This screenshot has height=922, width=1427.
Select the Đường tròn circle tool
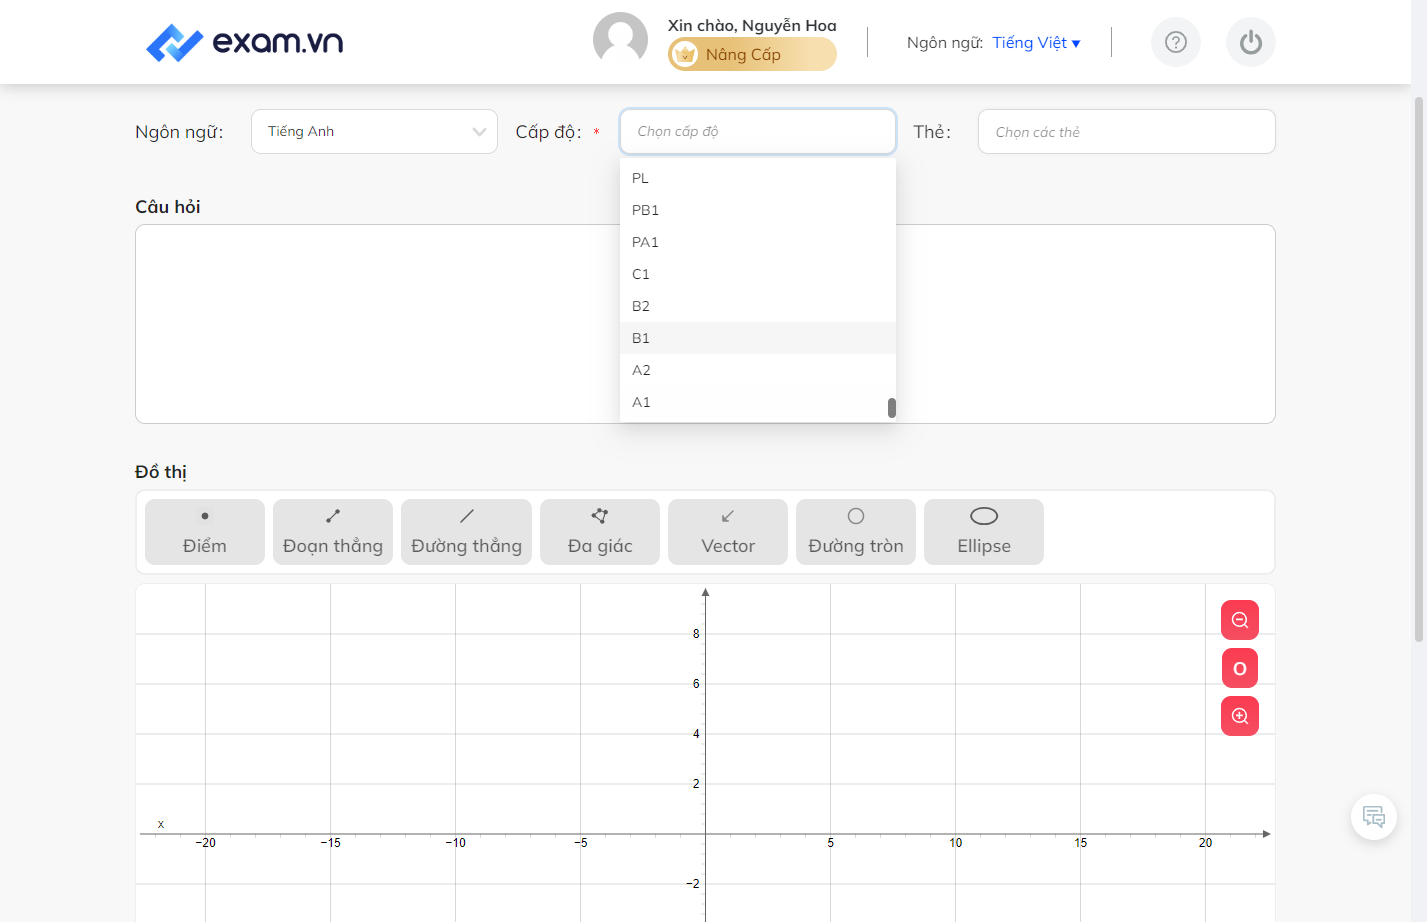(856, 532)
